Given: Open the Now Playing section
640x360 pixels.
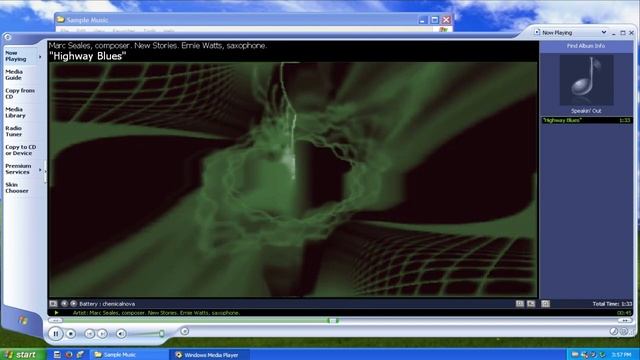Looking at the screenshot, I should pyautogui.click(x=16, y=56).
